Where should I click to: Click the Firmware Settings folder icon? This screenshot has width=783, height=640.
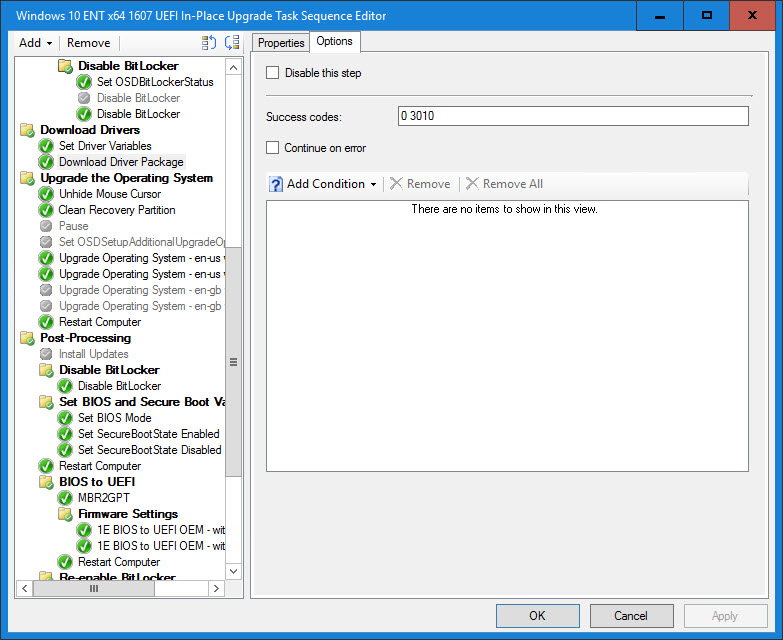pos(65,514)
